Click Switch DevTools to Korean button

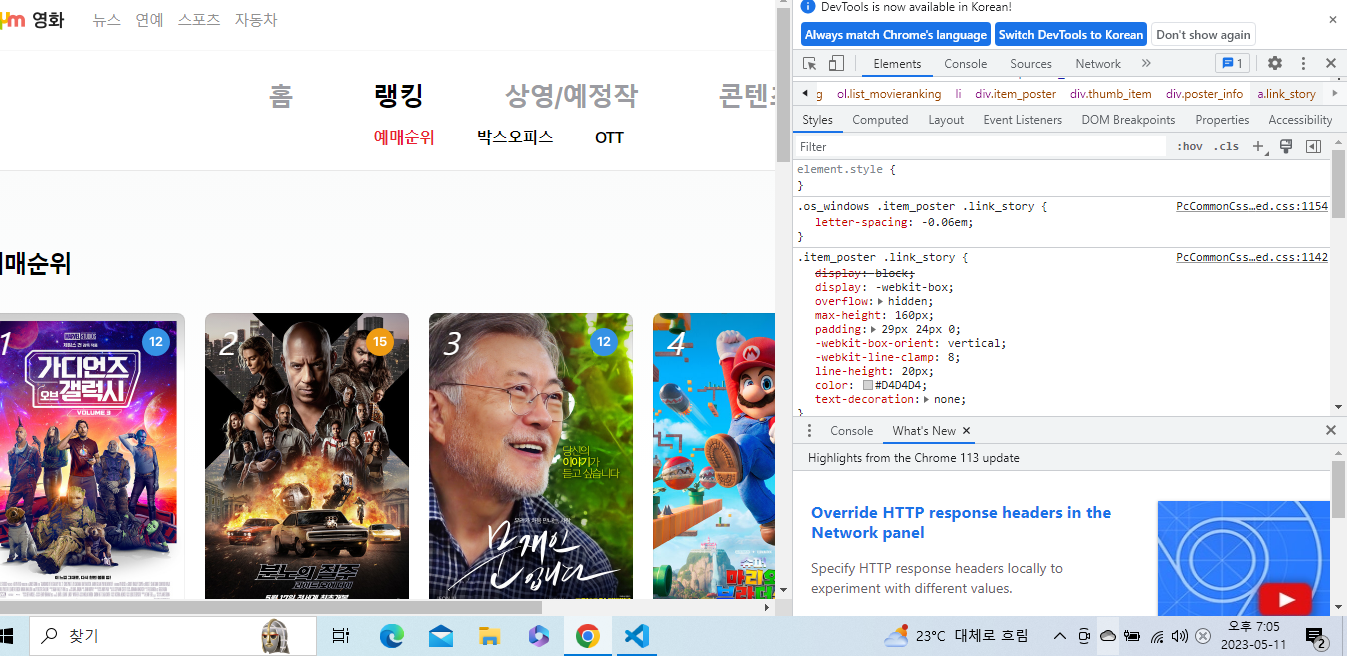point(1070,34)
